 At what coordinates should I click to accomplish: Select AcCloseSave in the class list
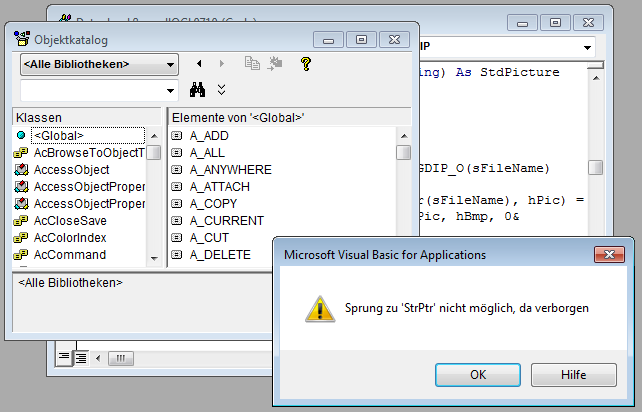click(x=70, y=221)
